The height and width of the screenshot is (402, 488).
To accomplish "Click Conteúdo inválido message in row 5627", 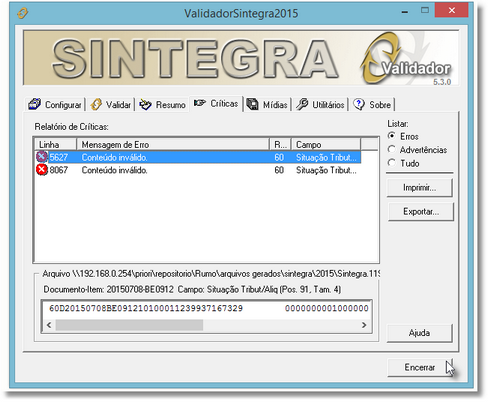I will 114,157.
